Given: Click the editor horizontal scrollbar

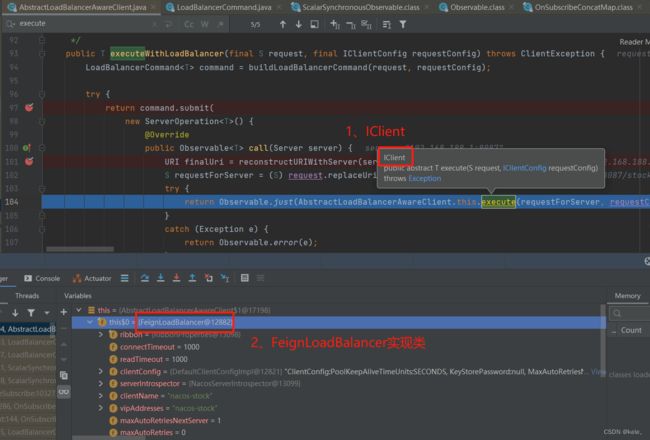Looking at the screenshot, I should [x=80, y=249].
